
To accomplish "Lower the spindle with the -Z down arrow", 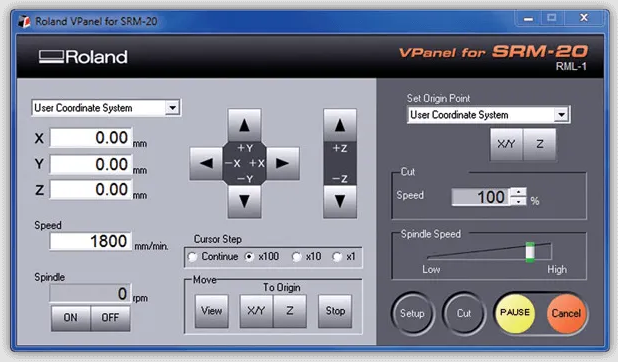I will point(340,202).
